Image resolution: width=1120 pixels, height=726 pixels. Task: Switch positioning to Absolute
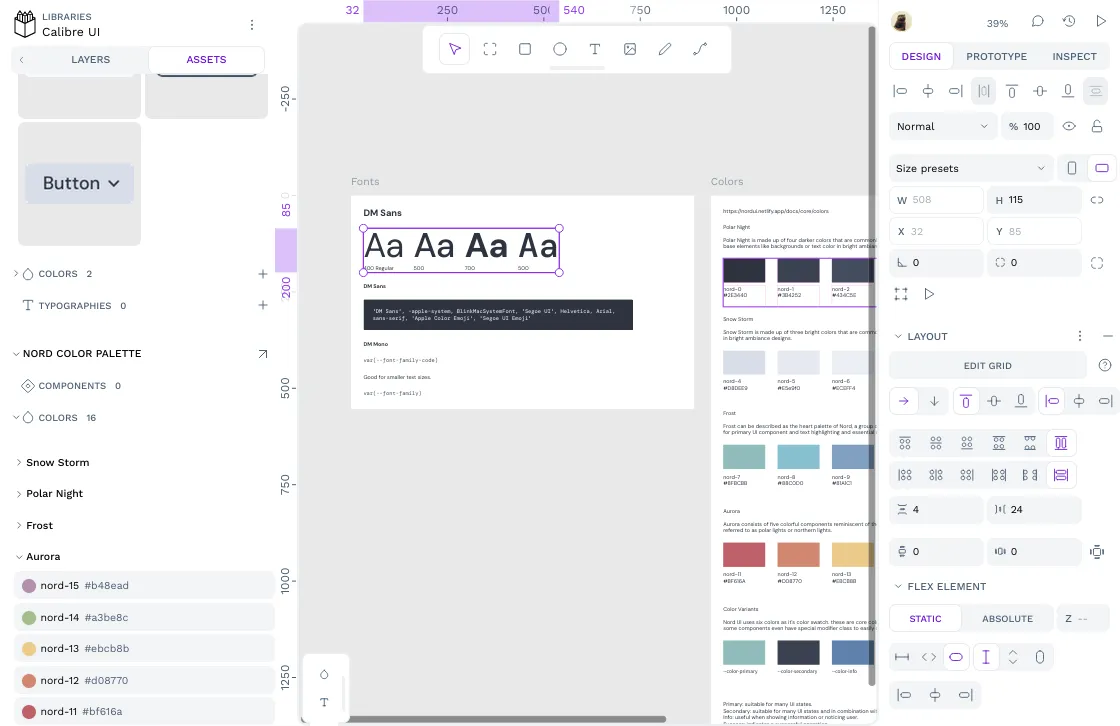(x=1007, y=618)
